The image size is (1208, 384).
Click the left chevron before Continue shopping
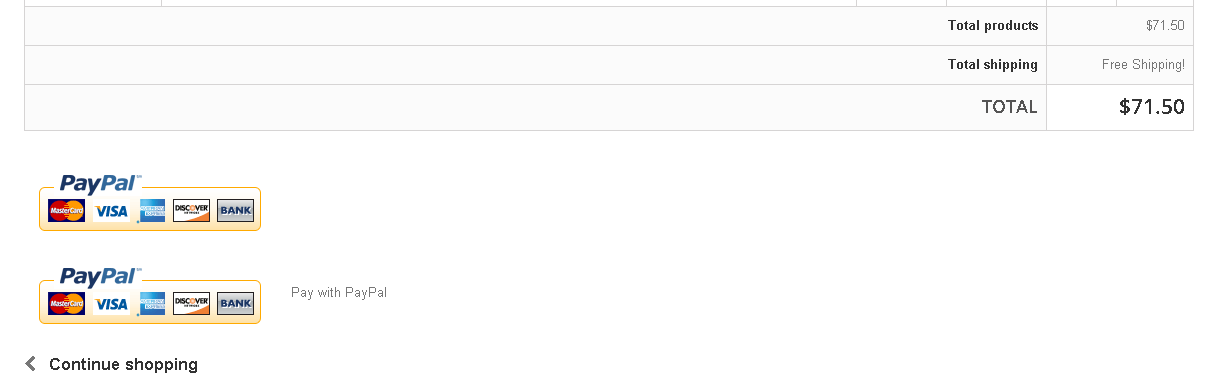pos(31,363)
